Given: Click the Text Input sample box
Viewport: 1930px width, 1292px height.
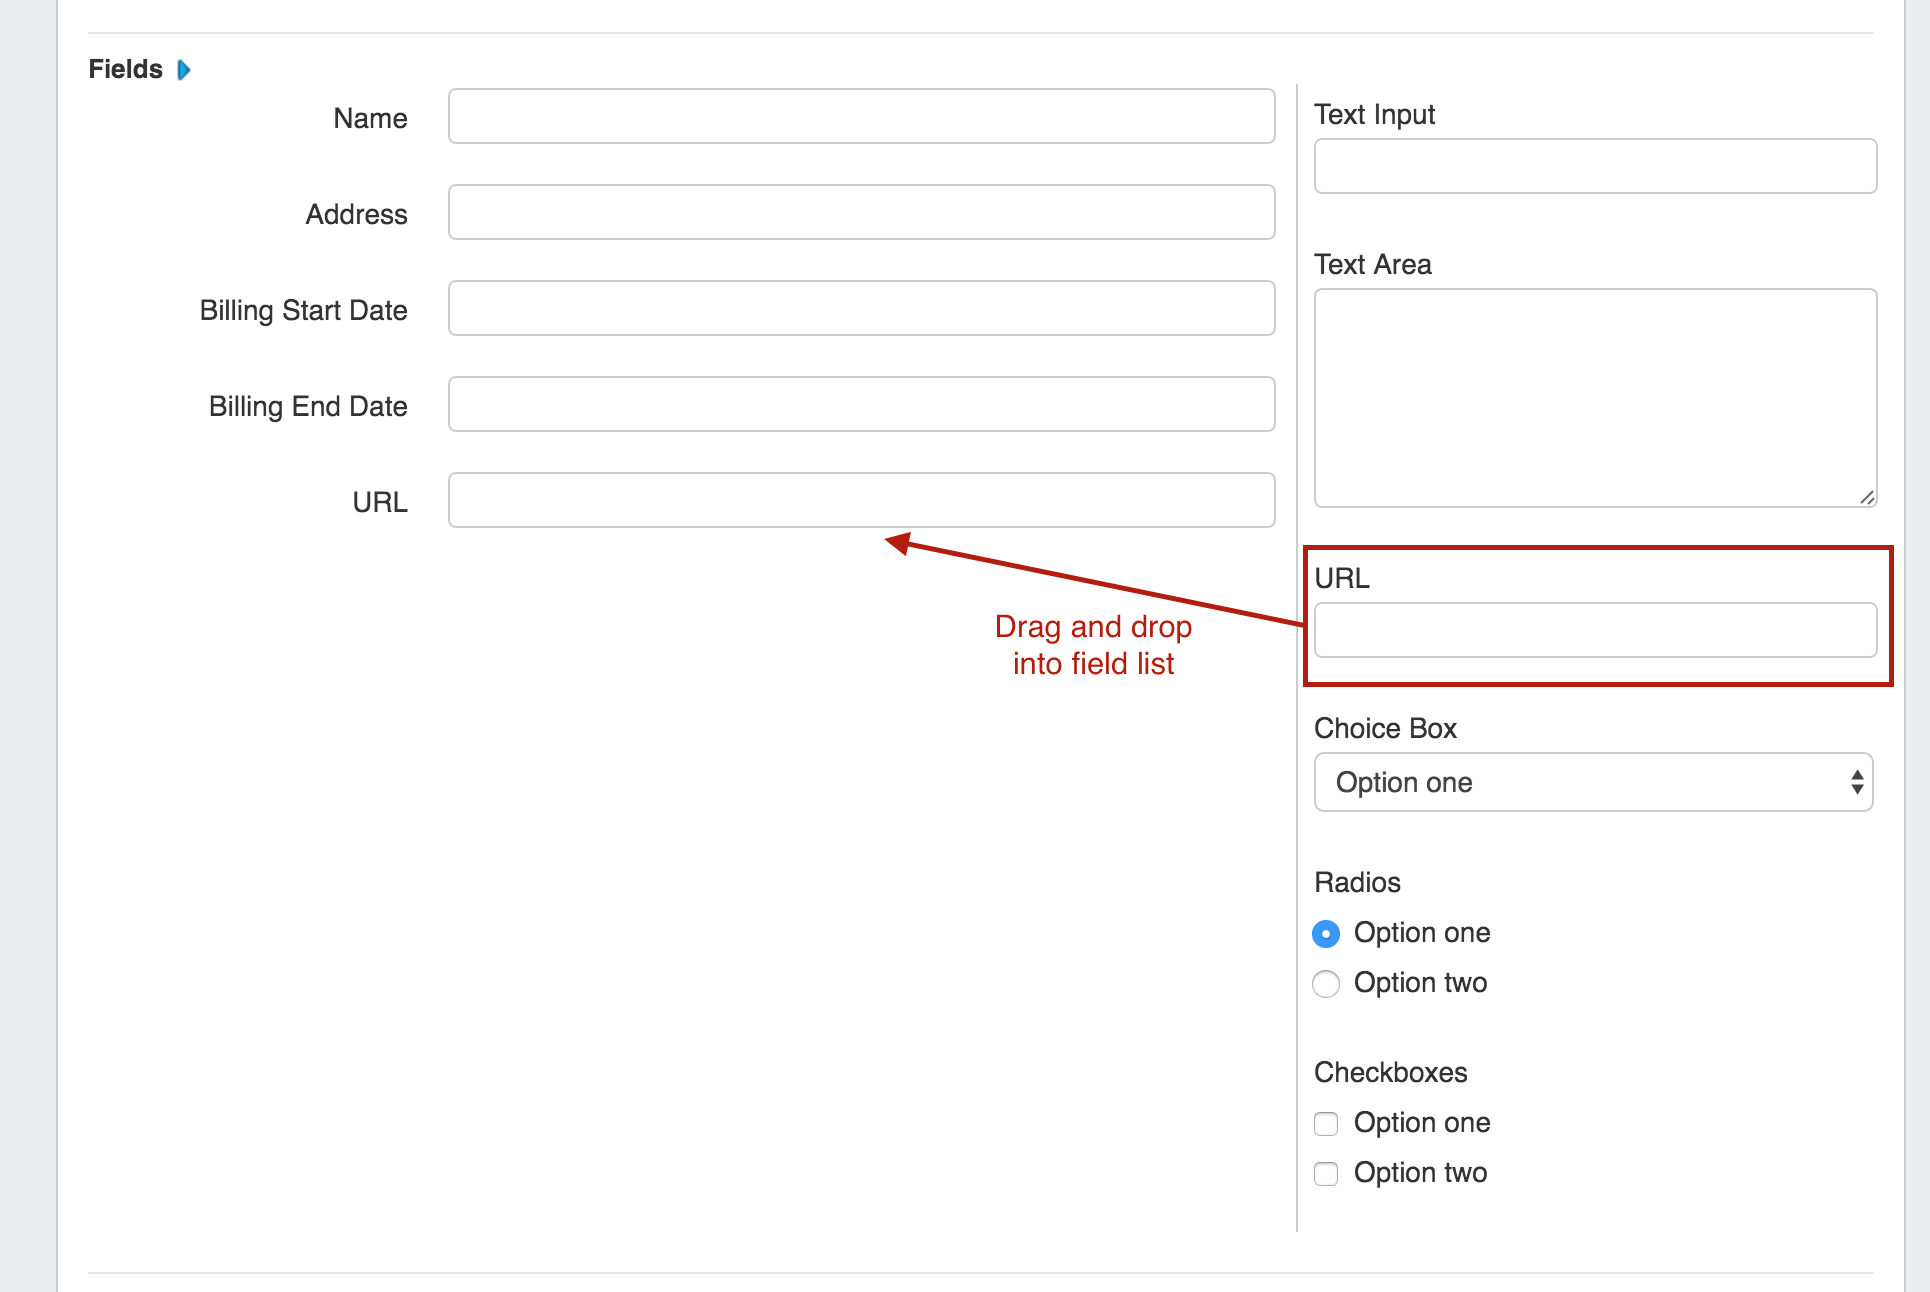Looking at the screenshot, I should [x=1595, y=167].
